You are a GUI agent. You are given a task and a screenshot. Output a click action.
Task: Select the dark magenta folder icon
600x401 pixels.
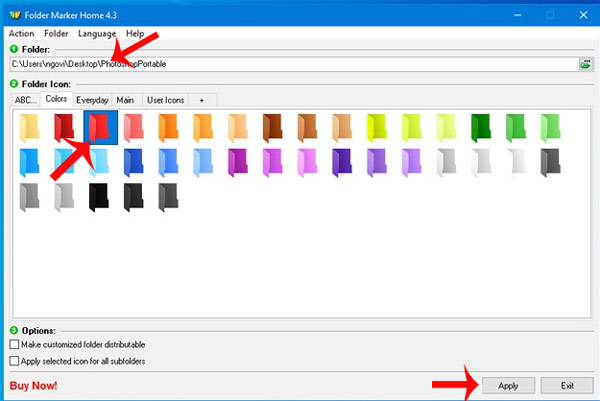tap(238, 162)
